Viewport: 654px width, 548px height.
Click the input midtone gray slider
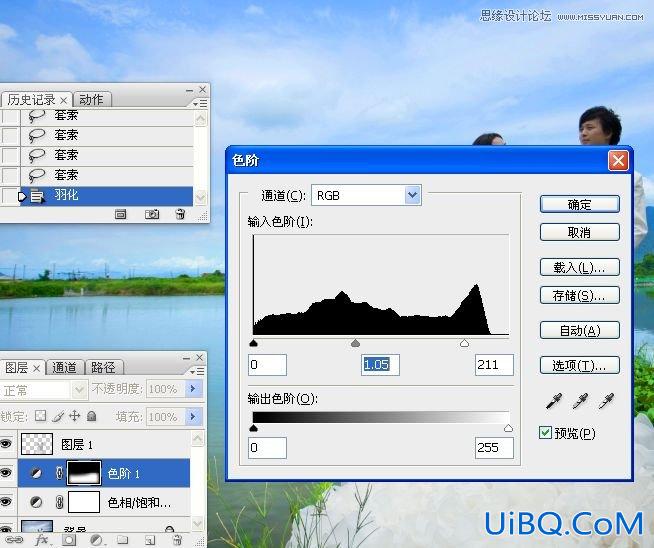355,343
